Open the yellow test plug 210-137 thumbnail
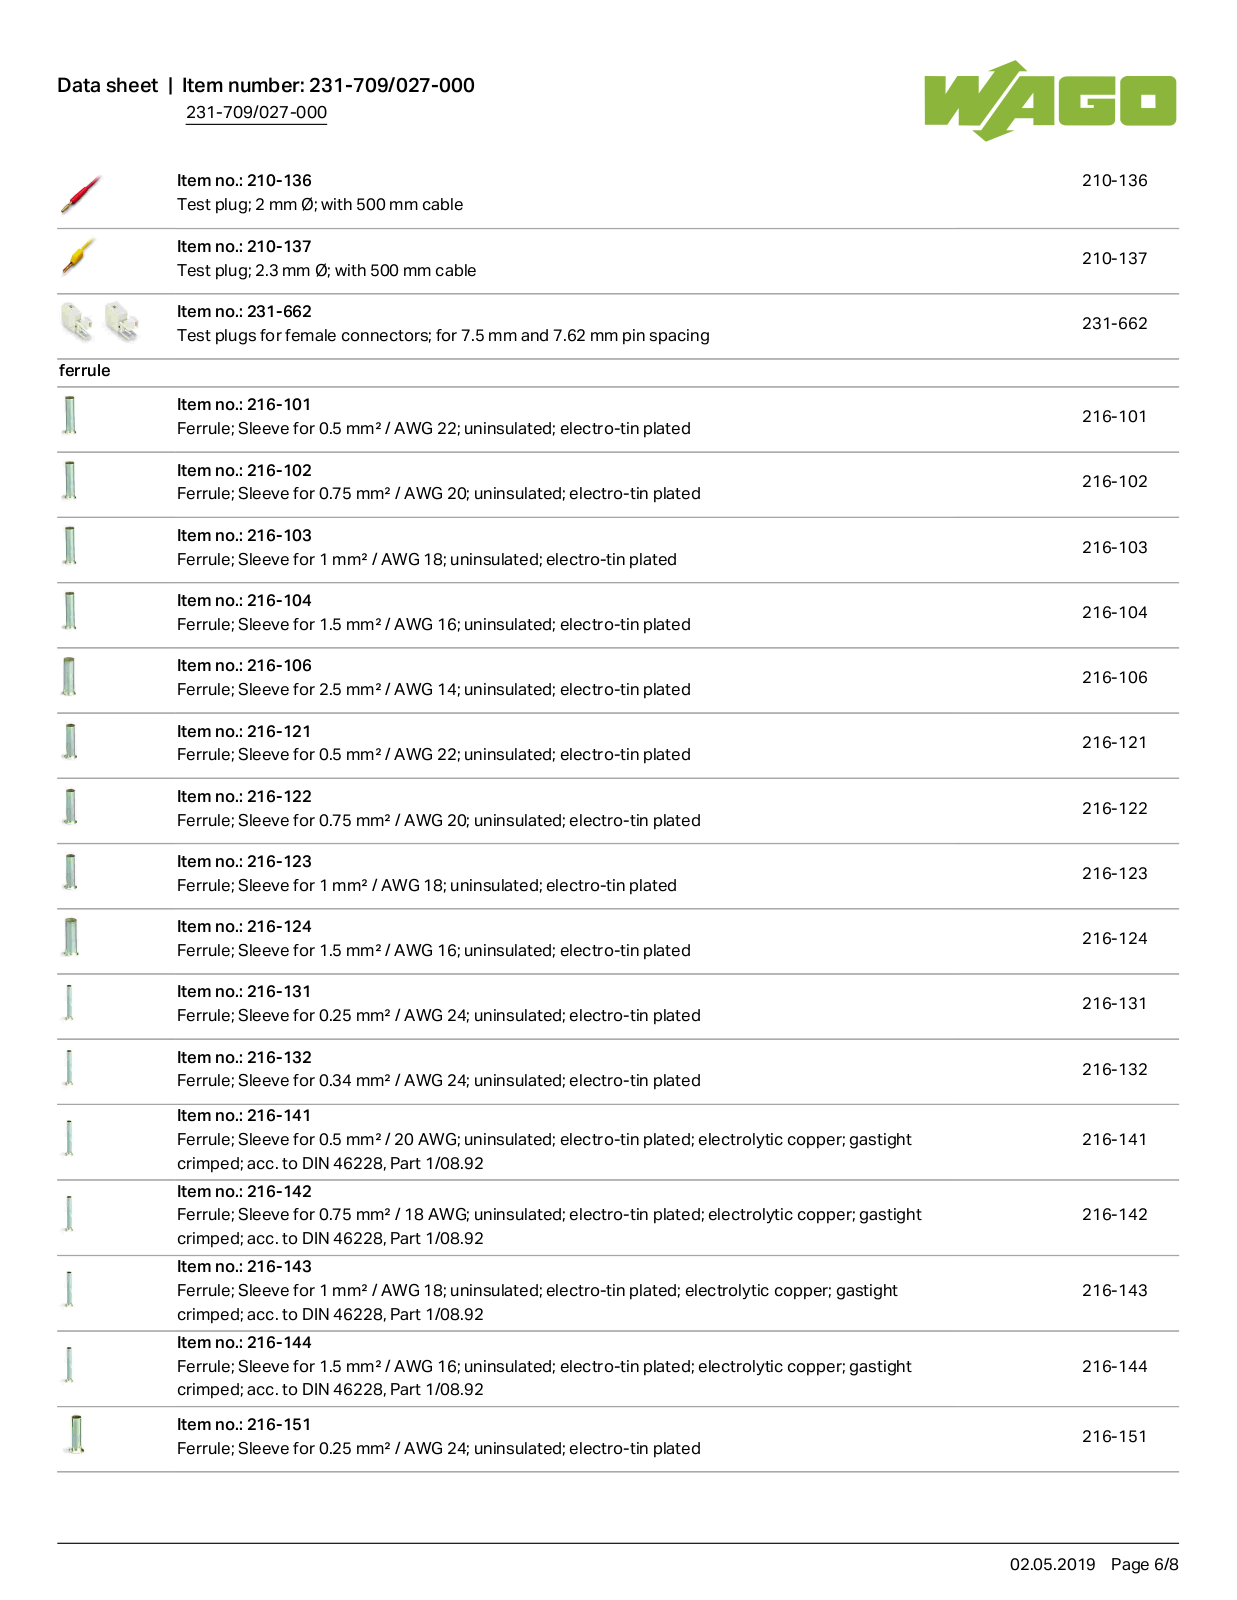 (x=78, y=257)
